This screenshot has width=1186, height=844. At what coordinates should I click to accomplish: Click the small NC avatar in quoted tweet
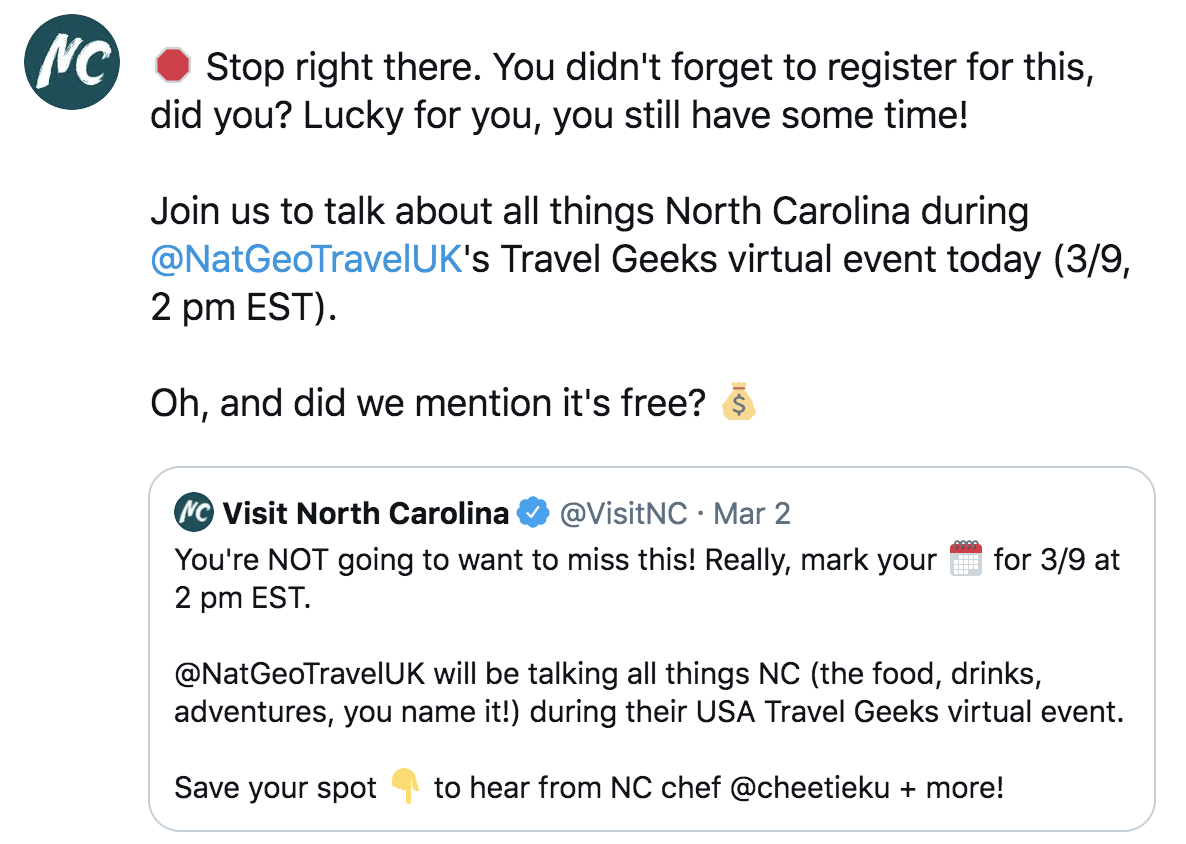click(194, 513)
